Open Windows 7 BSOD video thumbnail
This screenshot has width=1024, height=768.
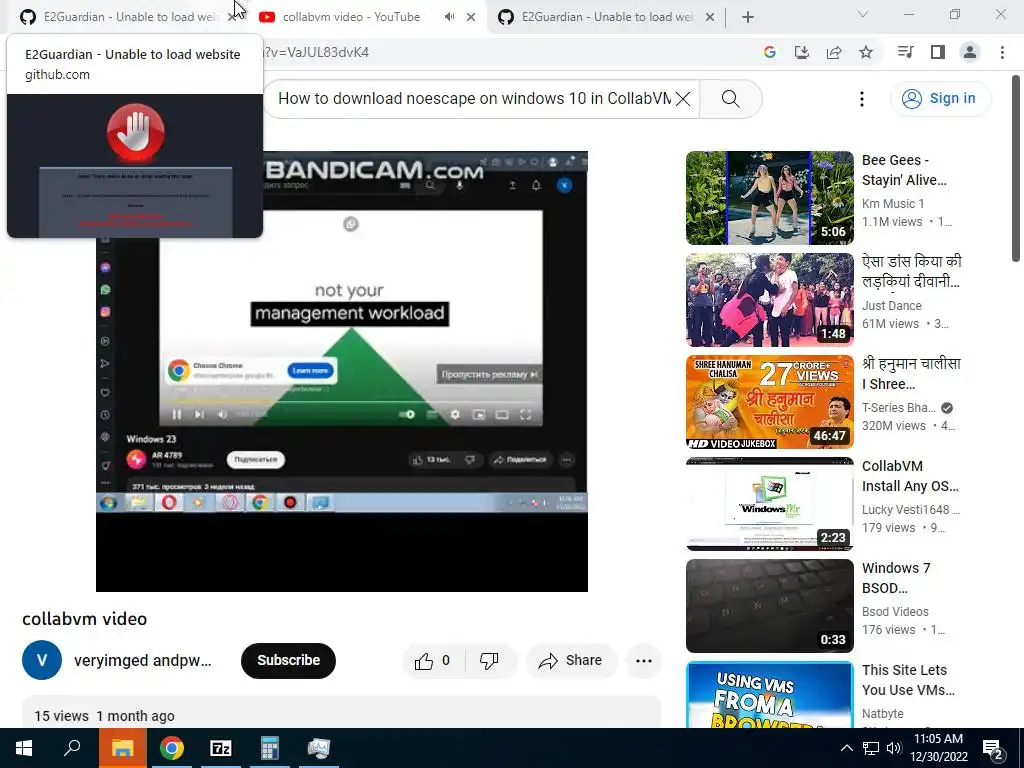tap(769, 605)
